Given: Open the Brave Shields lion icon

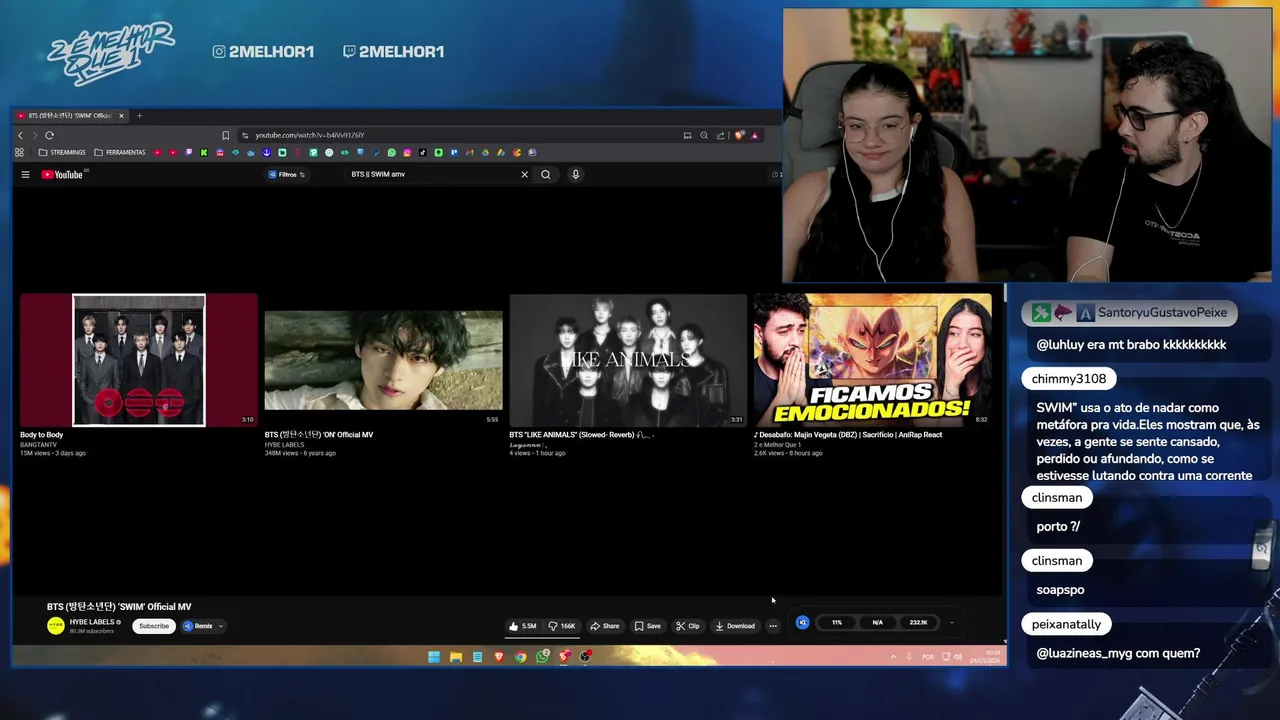Looking at the screenshot, I should (739, 135).
